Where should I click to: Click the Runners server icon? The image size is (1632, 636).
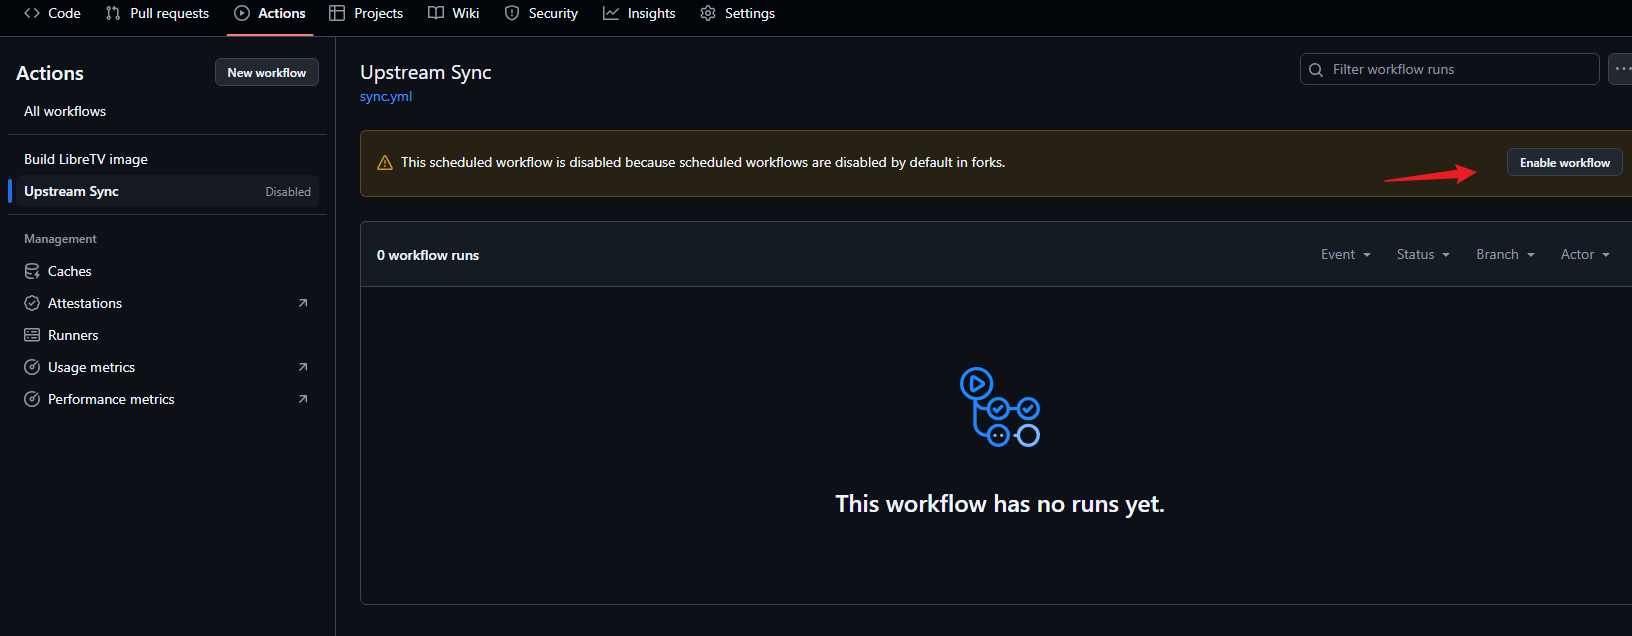coord(32,335)
